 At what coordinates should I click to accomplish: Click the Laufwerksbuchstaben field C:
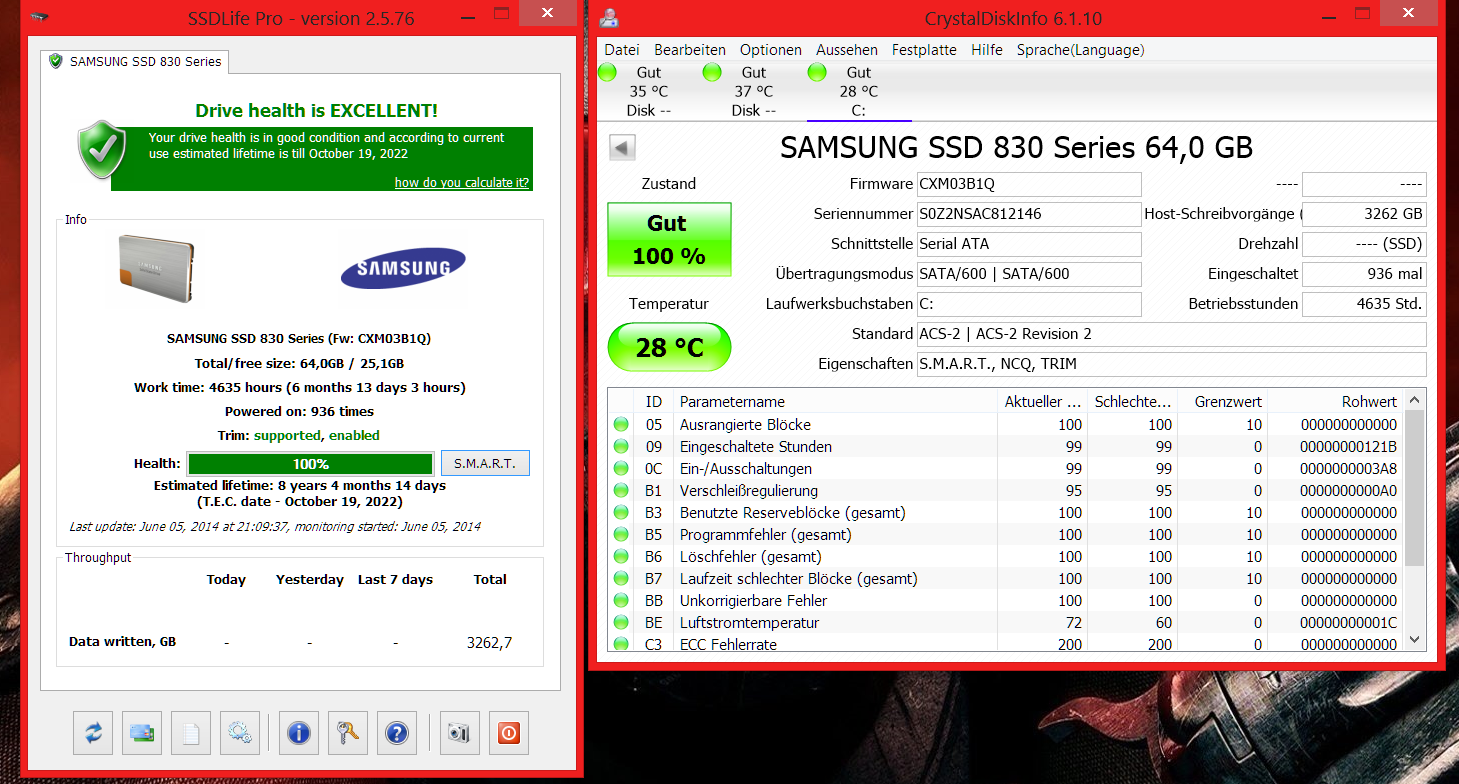point(1028,304)
